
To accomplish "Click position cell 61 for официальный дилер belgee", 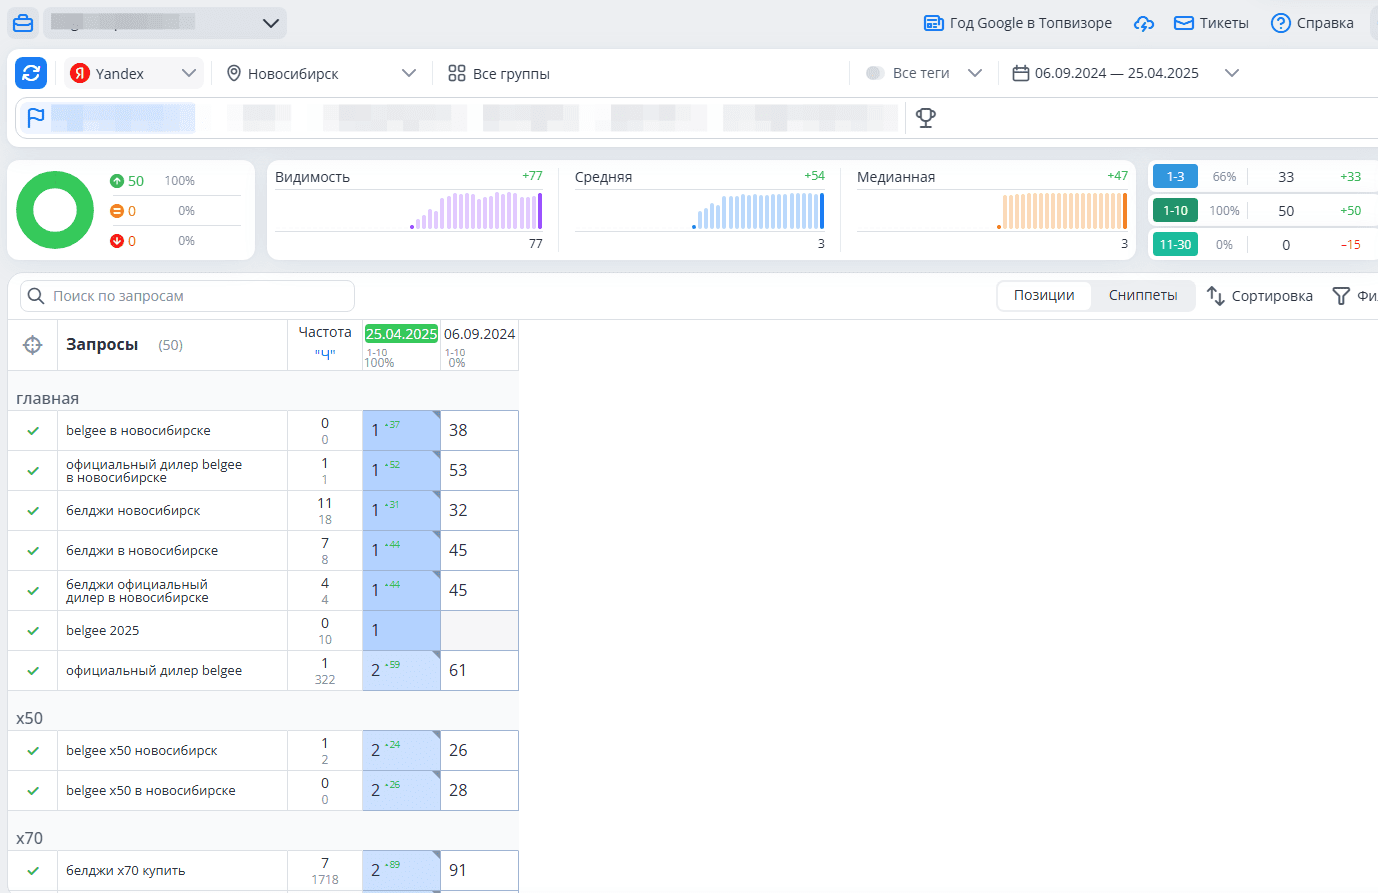I will click(x=480, y=670).
